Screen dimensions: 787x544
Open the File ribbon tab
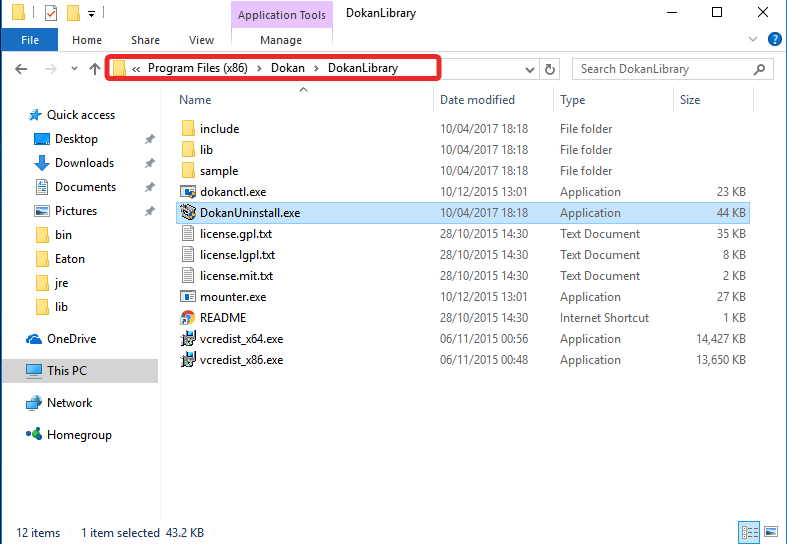coord(30,40)
